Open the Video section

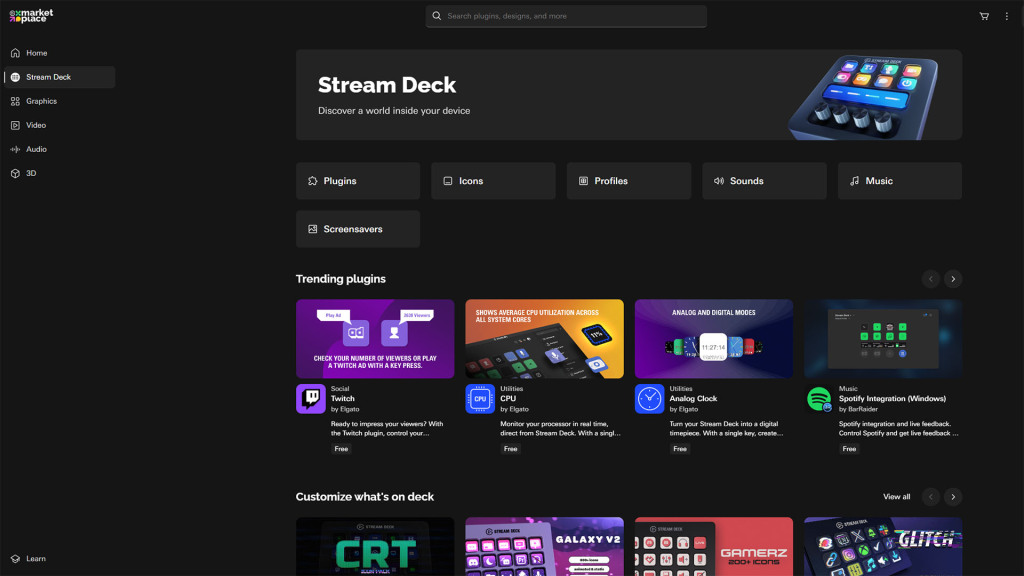(x=59, y=125)
